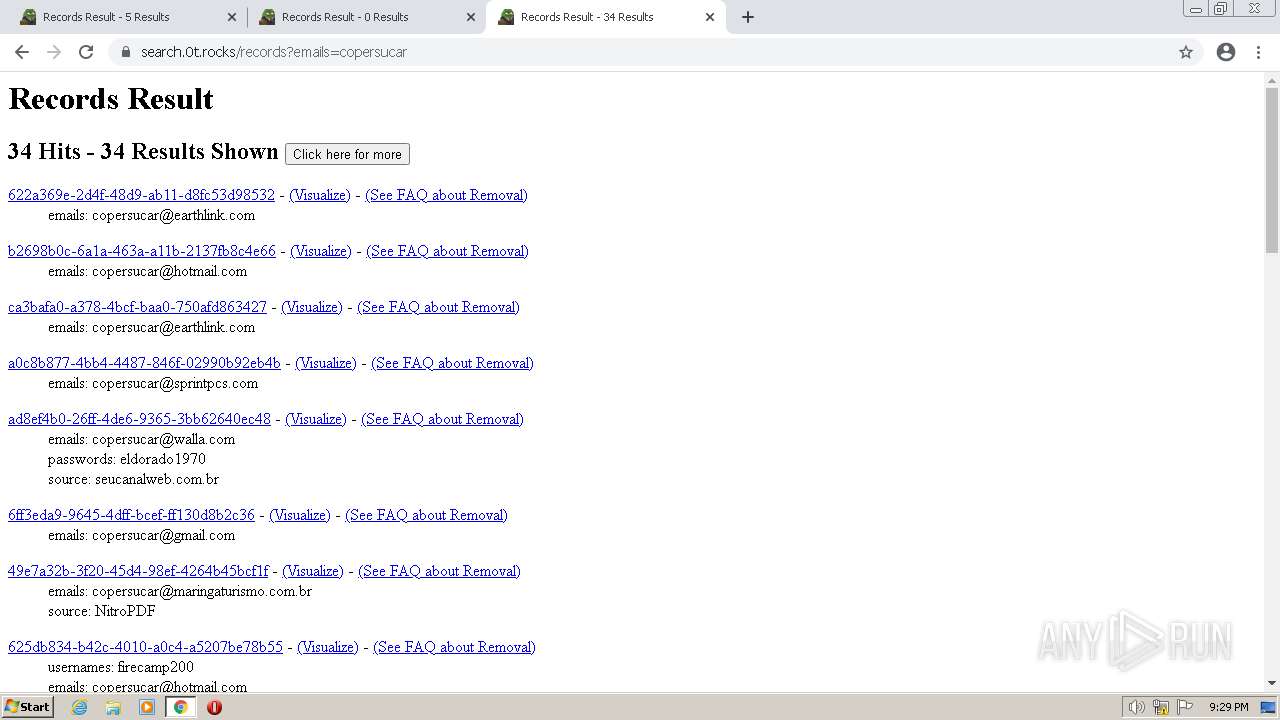Select the 'Records Result - 34 Results' tab
Image resolution: width=1280 pixels, height=720 pixels.
[606, 17]
